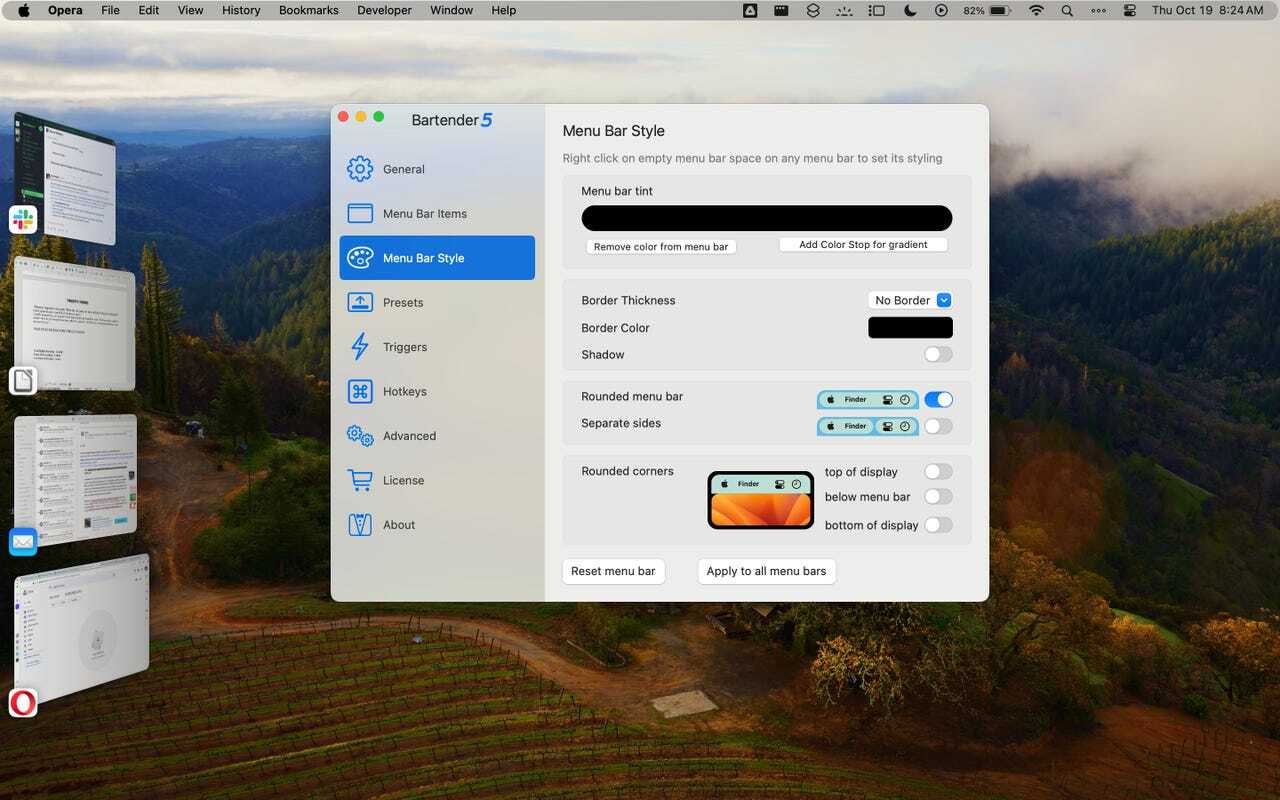
Task: Click the Opera app icon in Stage Manager
Action: click(23, 703)
